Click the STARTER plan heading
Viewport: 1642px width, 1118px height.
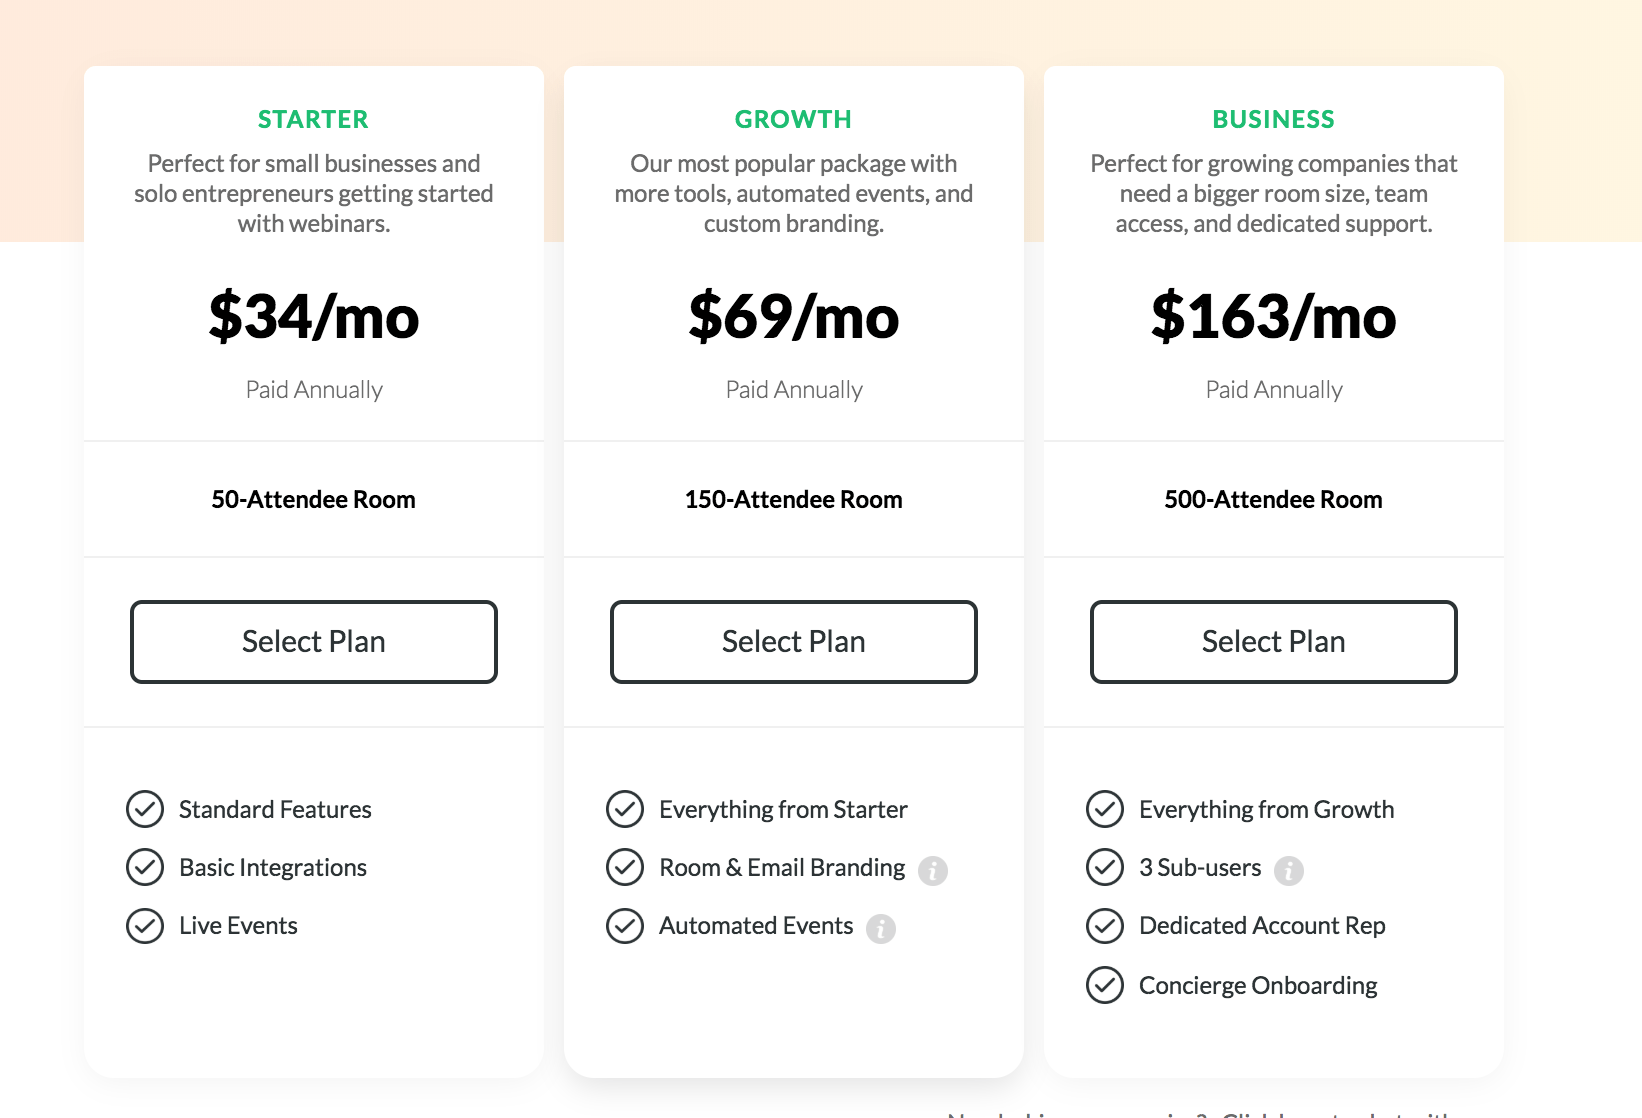[314, 119]
